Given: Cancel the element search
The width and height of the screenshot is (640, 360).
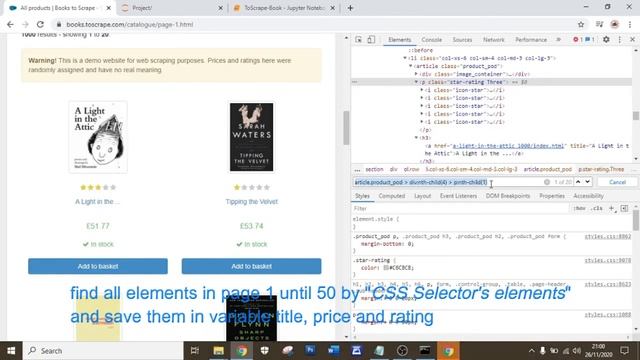Looking at the screenshot, I should coord(617,182).
